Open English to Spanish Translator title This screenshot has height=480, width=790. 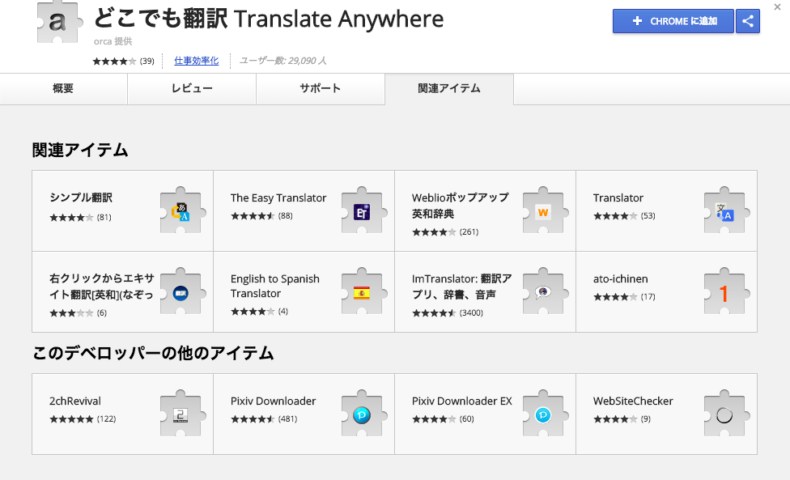(x=275, y=286)
